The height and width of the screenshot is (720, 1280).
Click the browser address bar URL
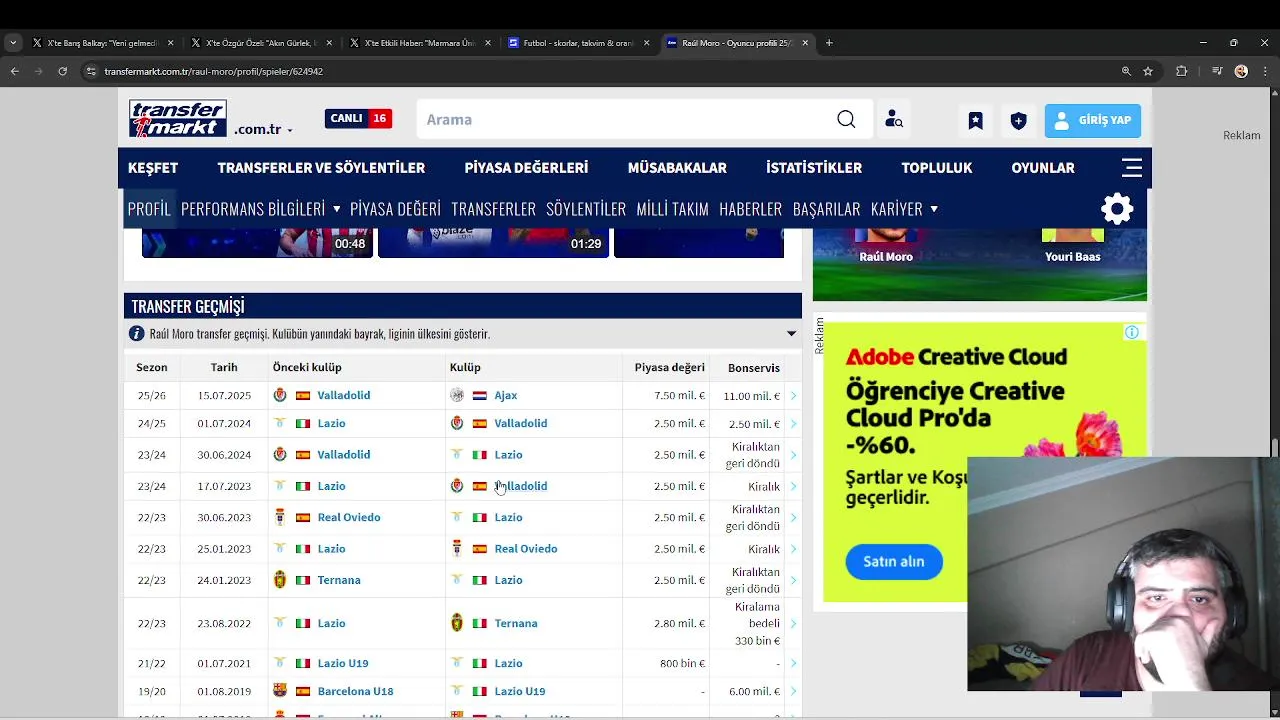[x=213, y=72]
